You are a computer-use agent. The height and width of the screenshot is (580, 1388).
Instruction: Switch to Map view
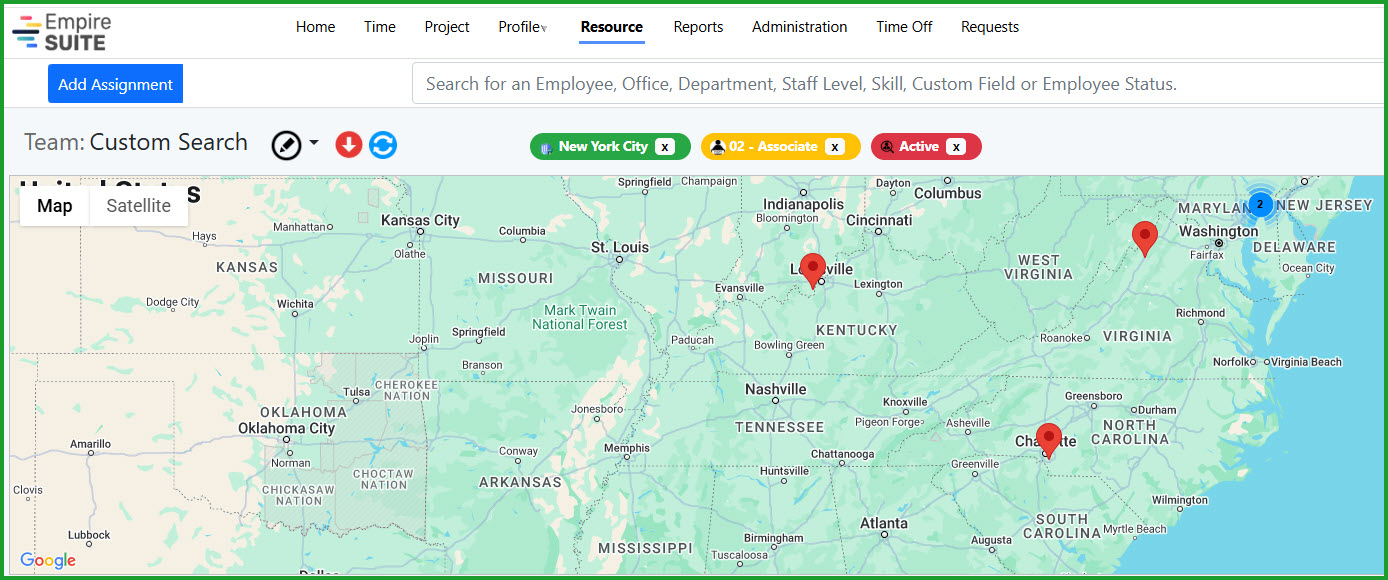[55, 206]
